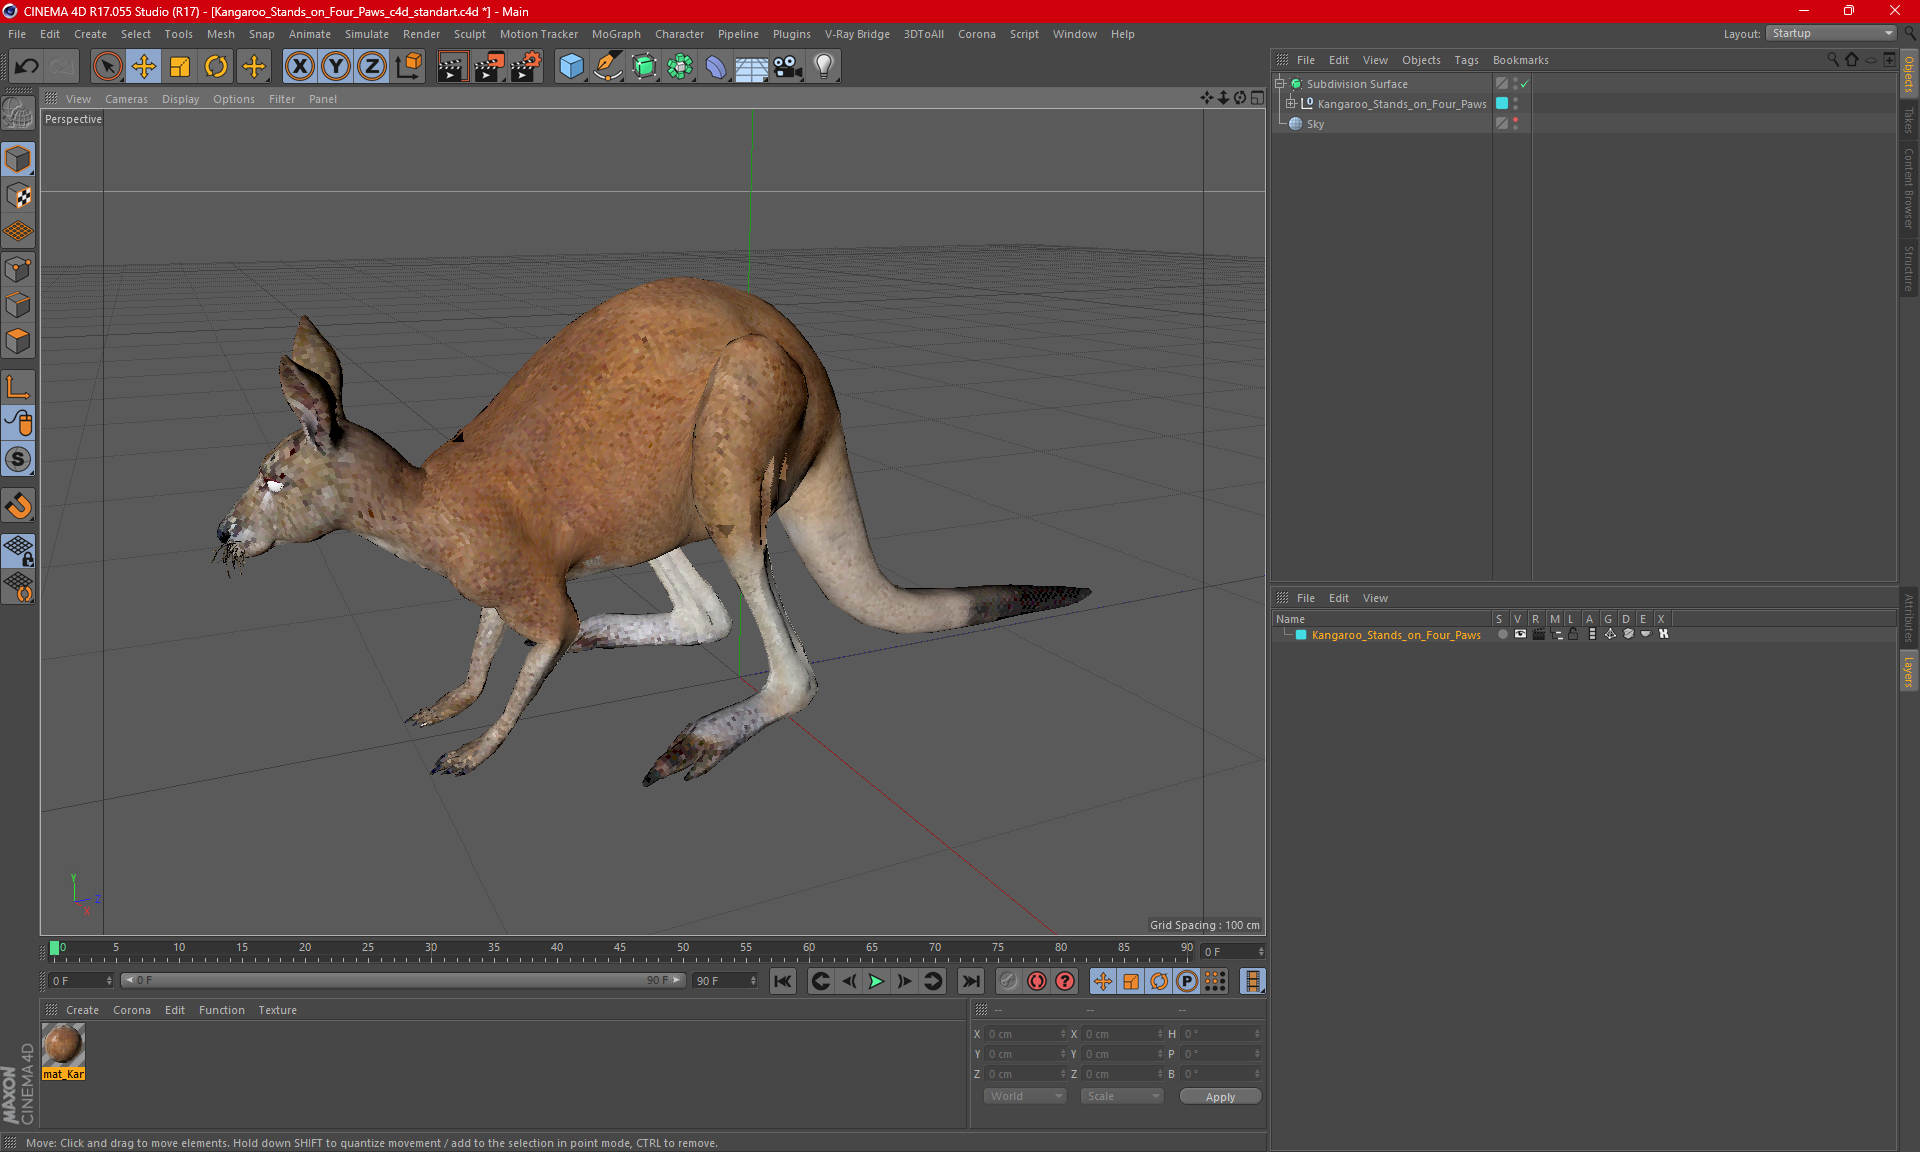
Task: Open the Attributes side tab
Action: tap(1909, 617)
